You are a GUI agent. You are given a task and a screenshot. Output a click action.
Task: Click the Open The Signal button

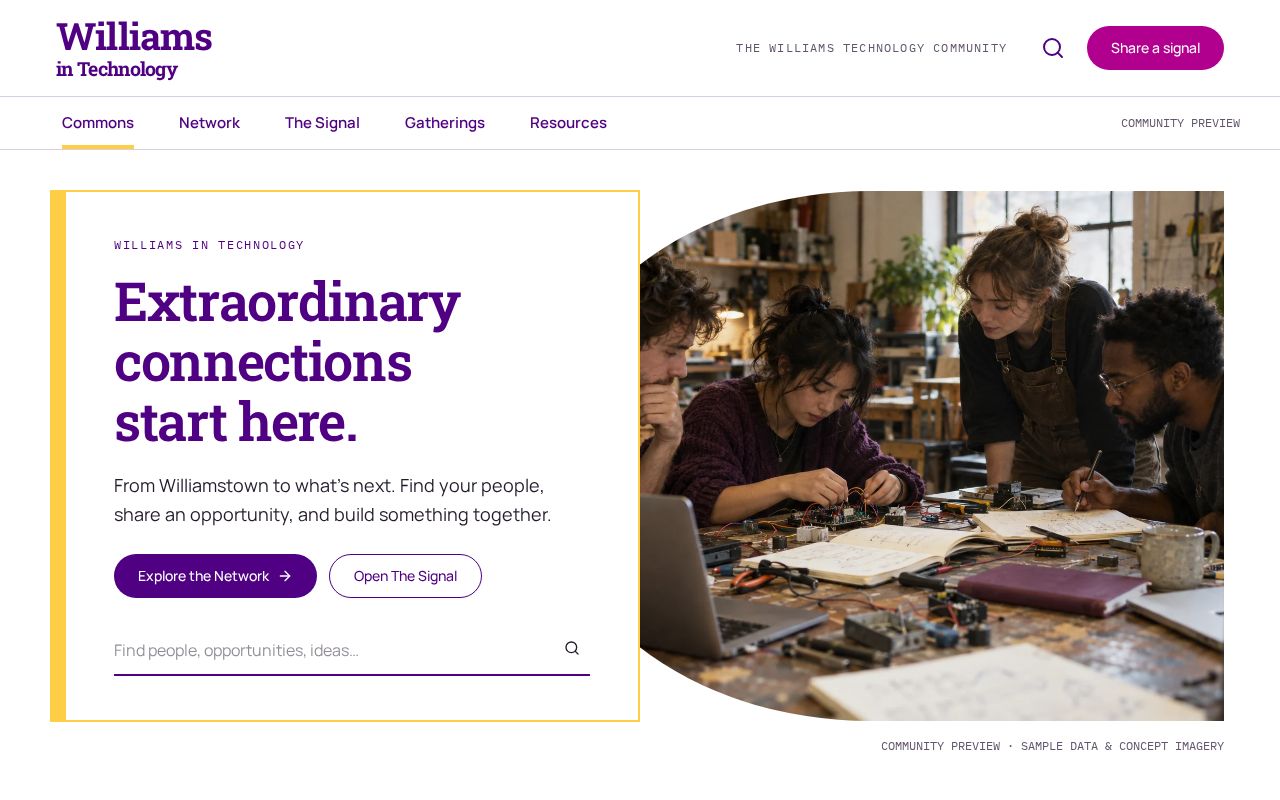[405, 576]
